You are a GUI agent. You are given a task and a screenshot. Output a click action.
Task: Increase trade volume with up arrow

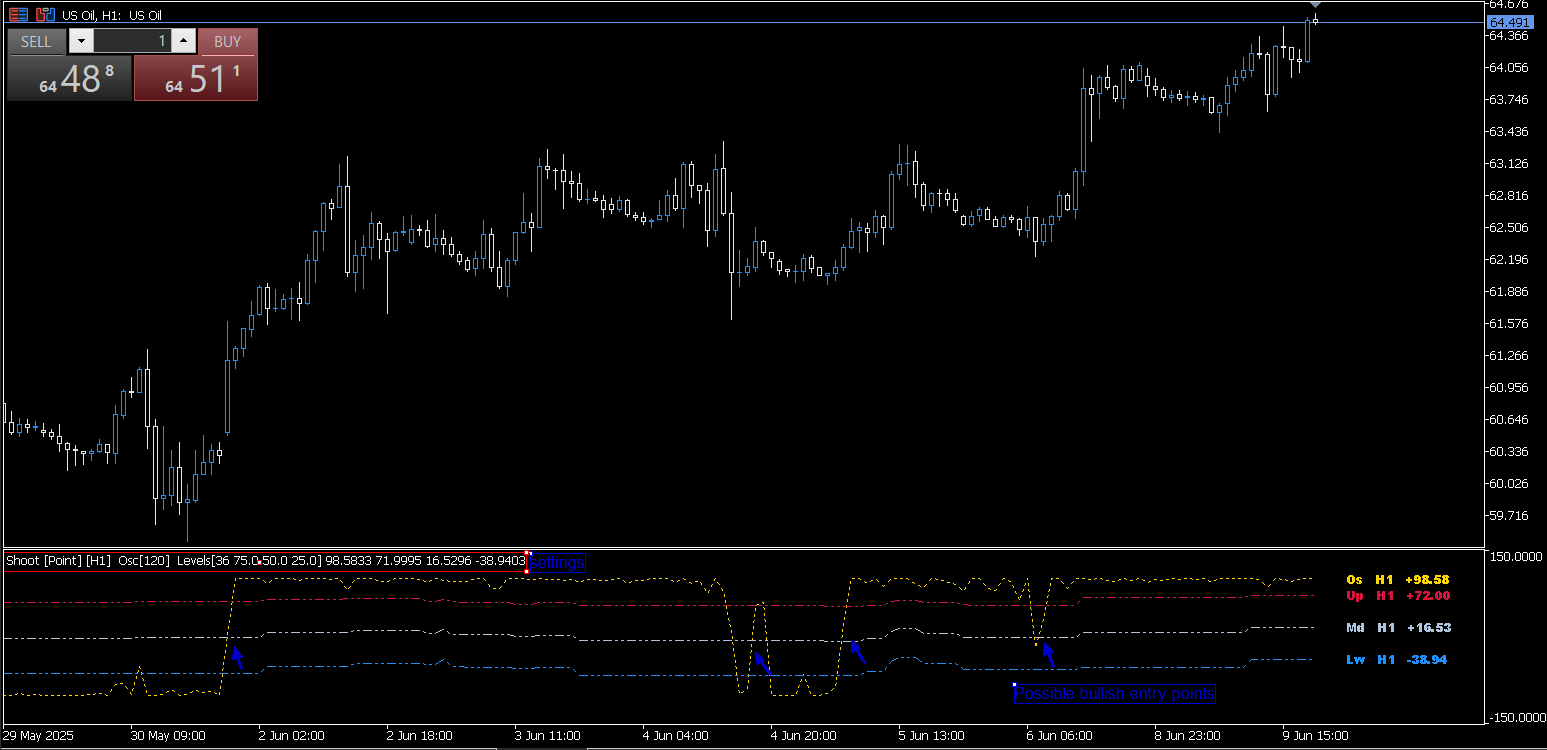[x=184, y=41]
